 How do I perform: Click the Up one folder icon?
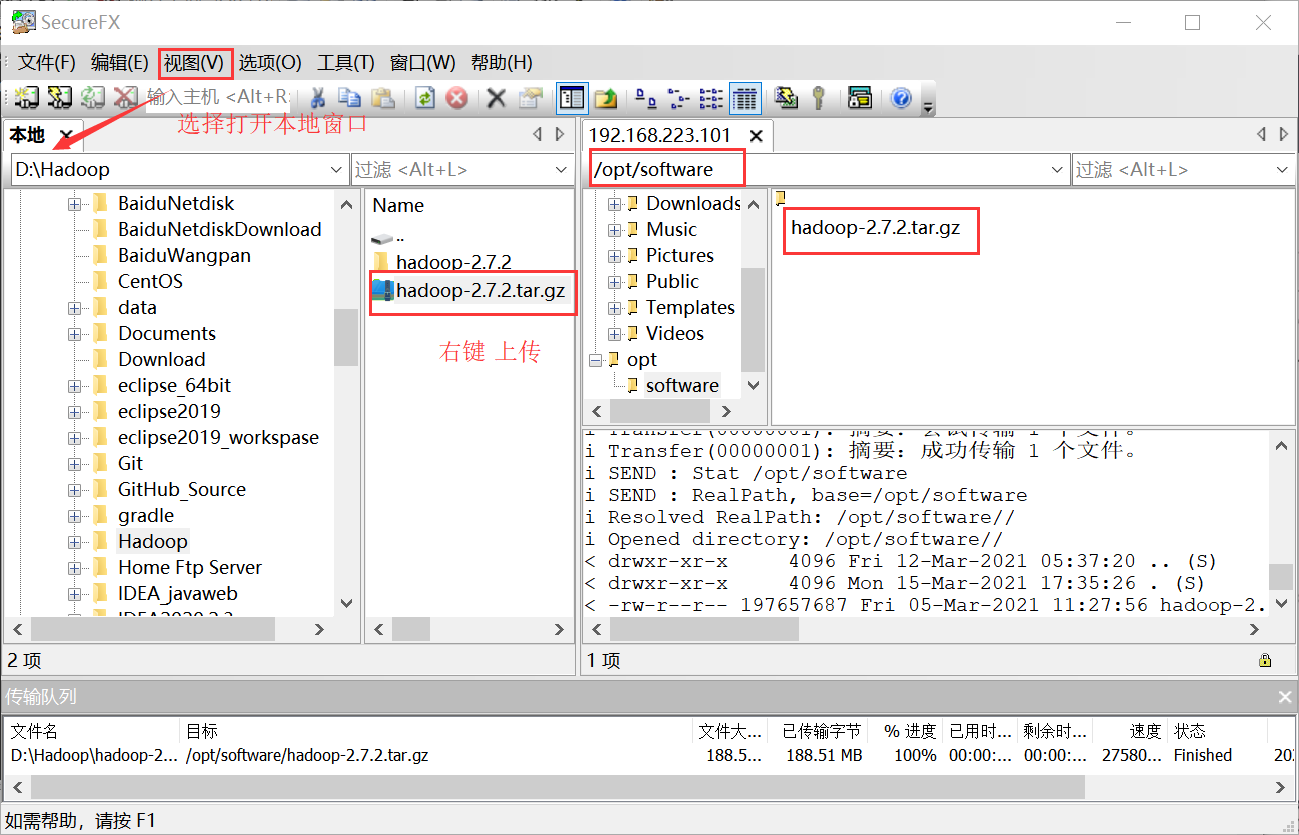click(606, 97)
